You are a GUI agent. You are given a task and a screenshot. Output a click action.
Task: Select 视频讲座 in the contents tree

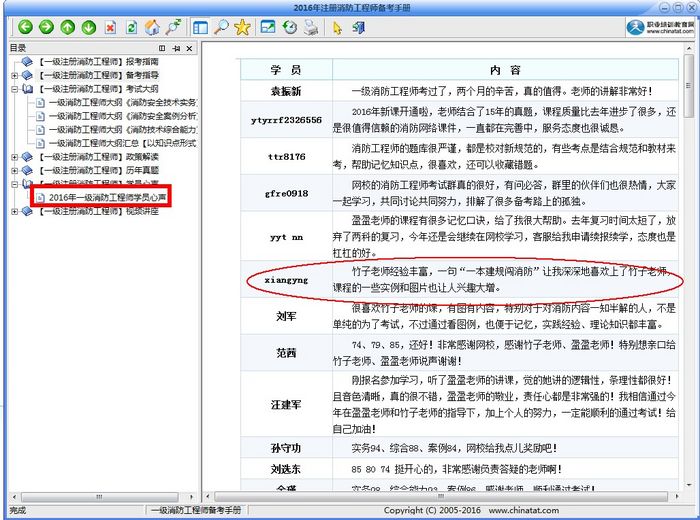[x=98, y=211]
